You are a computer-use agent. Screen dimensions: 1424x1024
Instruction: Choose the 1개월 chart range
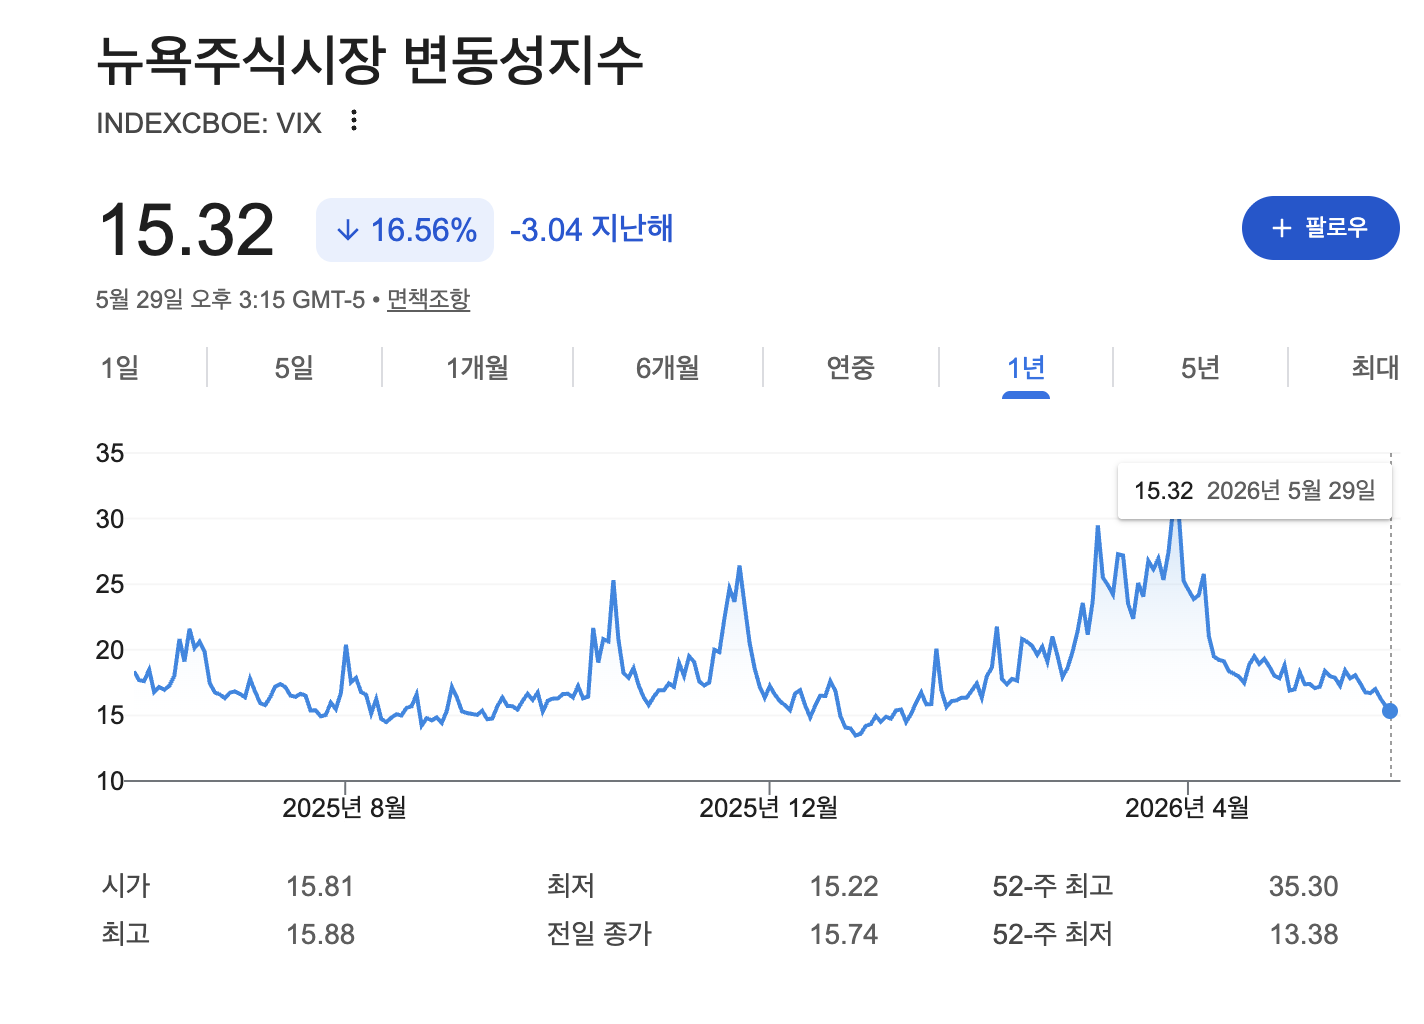point(477,368)
